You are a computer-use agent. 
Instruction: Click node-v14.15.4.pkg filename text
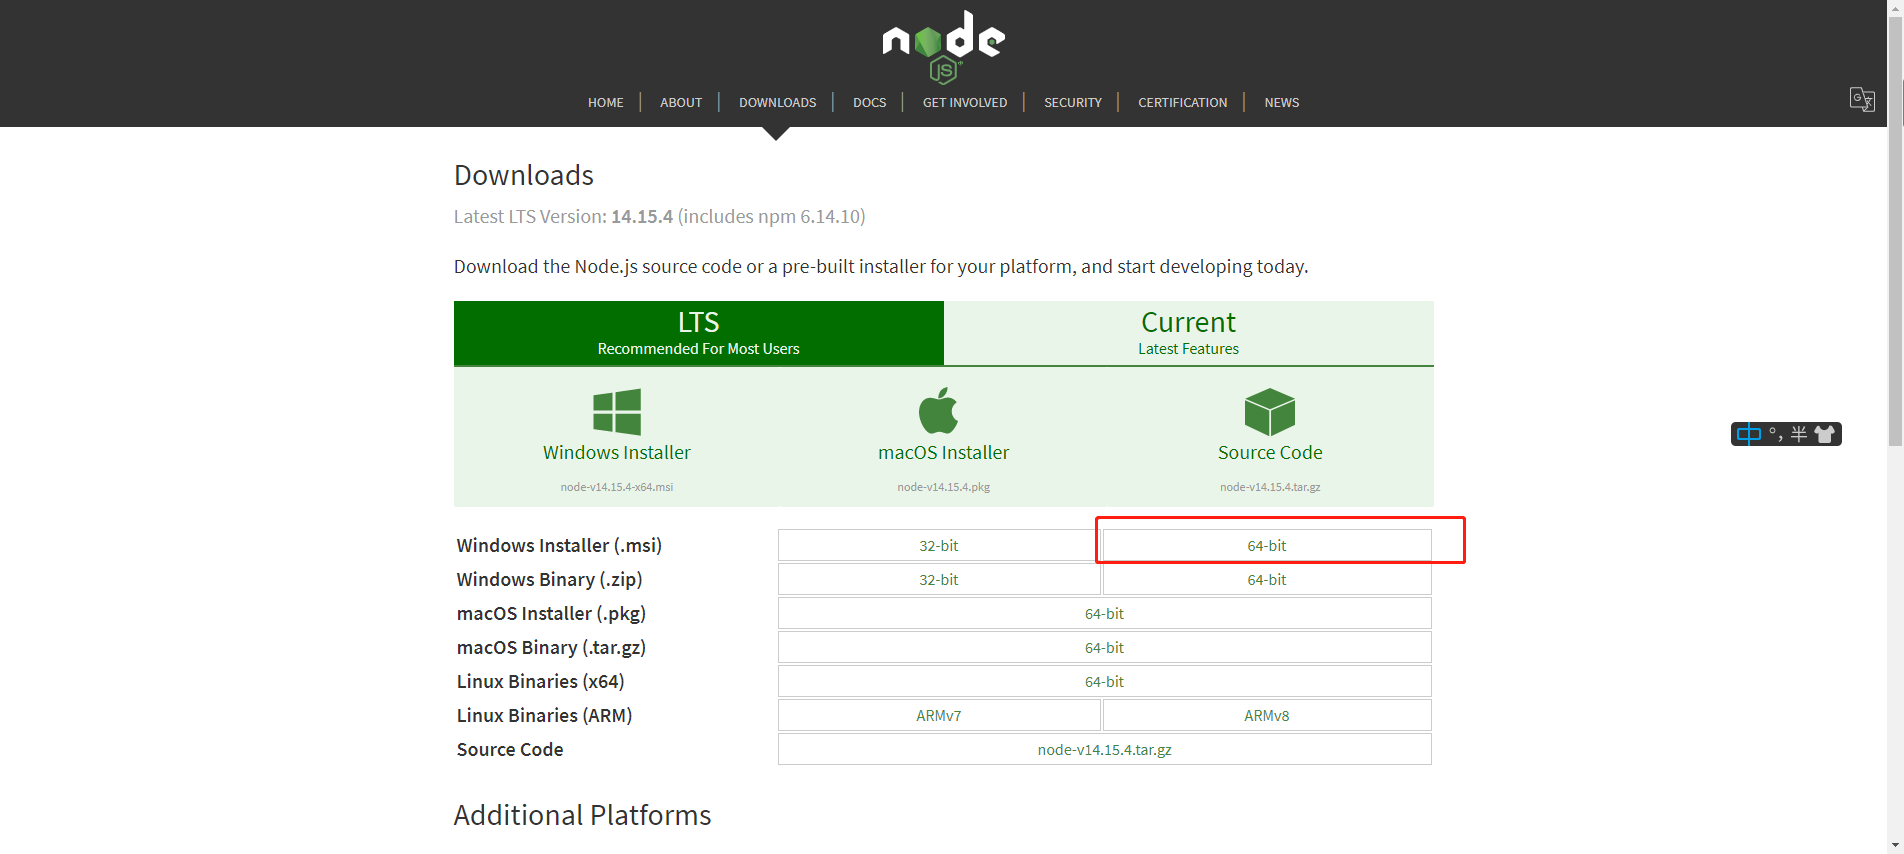click(x=944, y=487)
